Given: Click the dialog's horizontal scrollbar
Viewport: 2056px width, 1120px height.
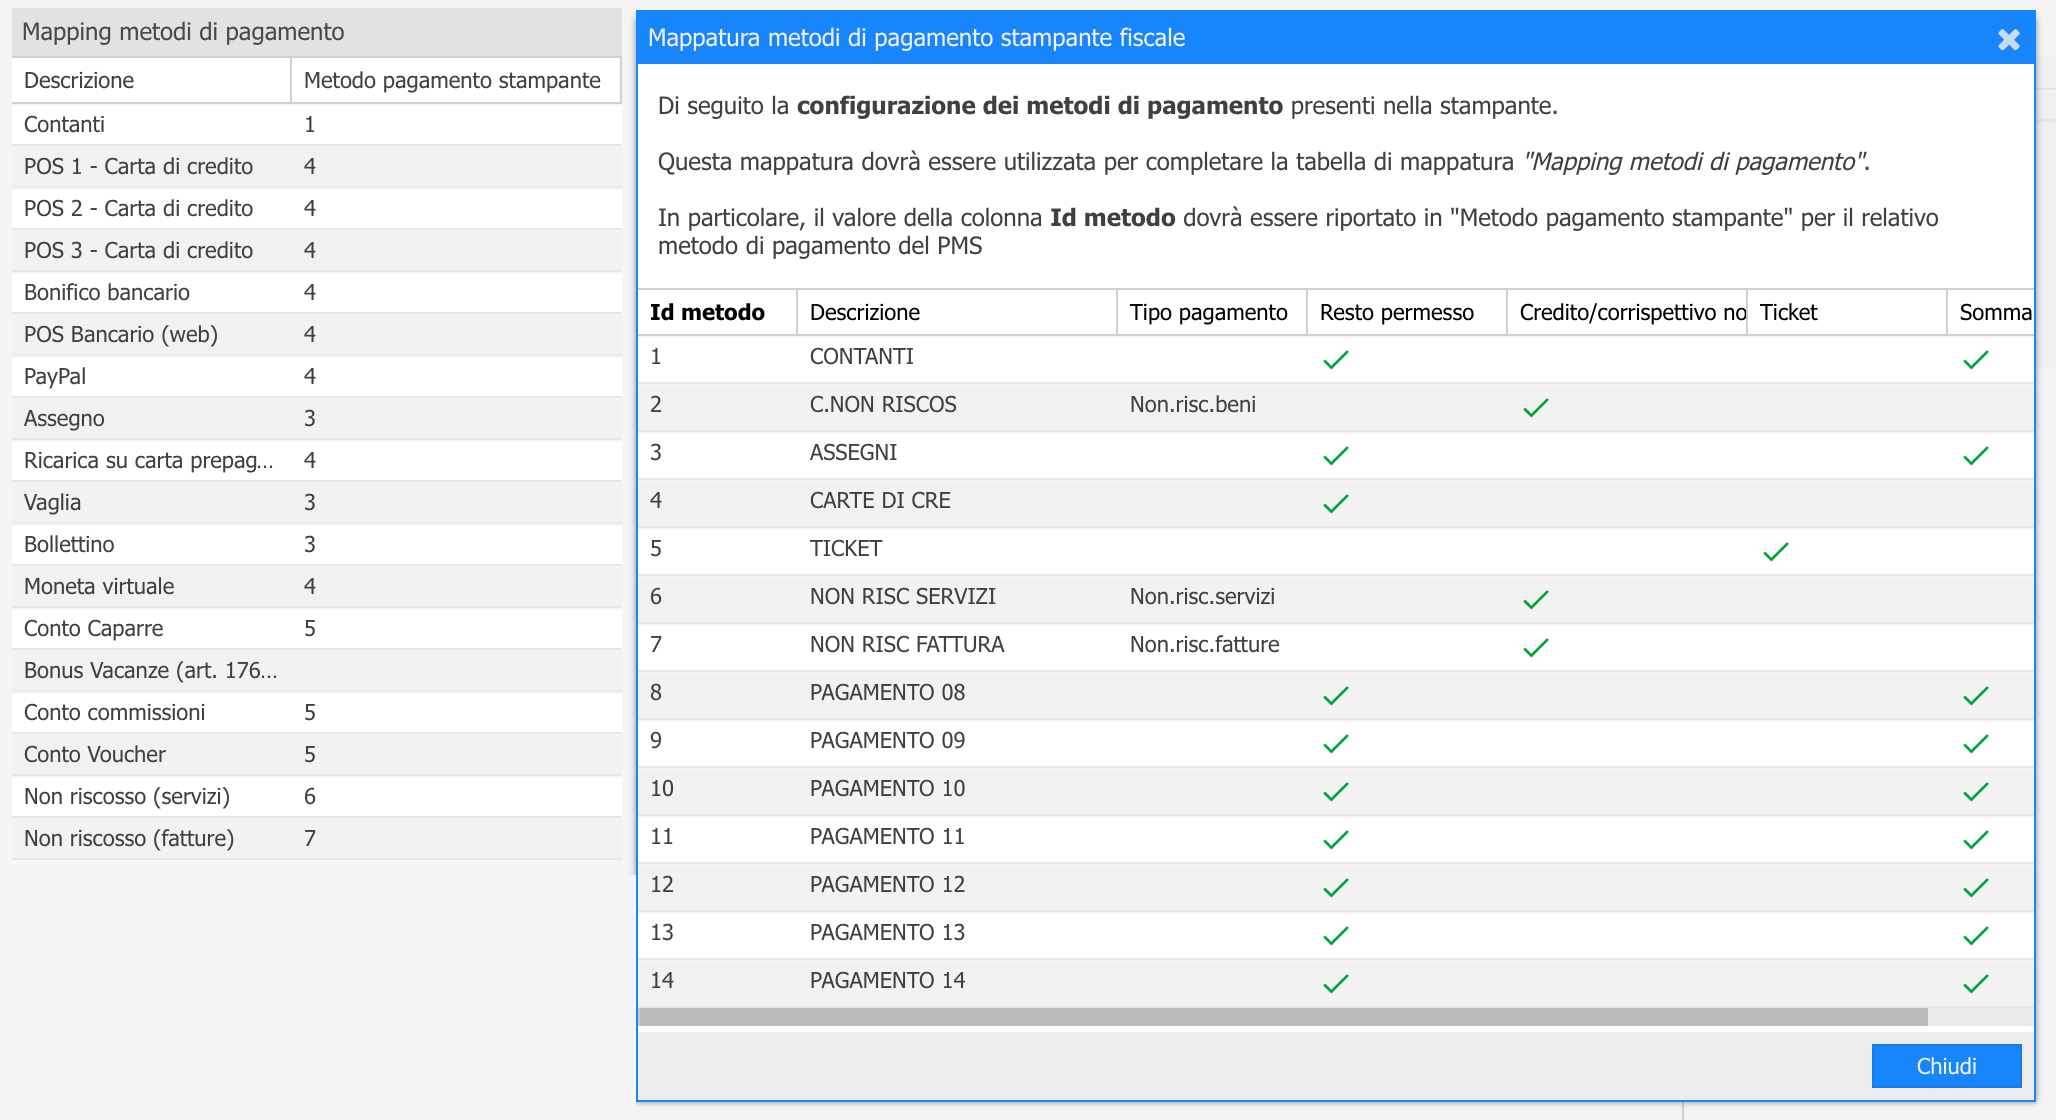Looking at the screenshot, I should click(x=1282, y=1017).
